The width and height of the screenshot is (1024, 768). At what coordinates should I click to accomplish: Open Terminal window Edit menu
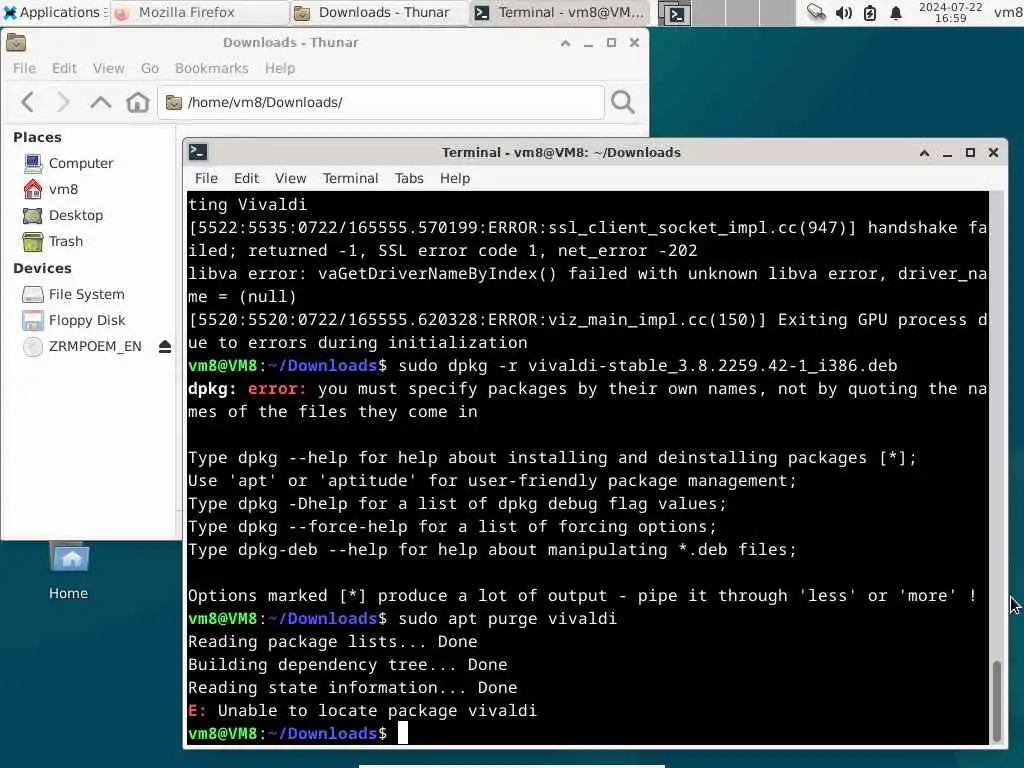(x=246, y=178)
